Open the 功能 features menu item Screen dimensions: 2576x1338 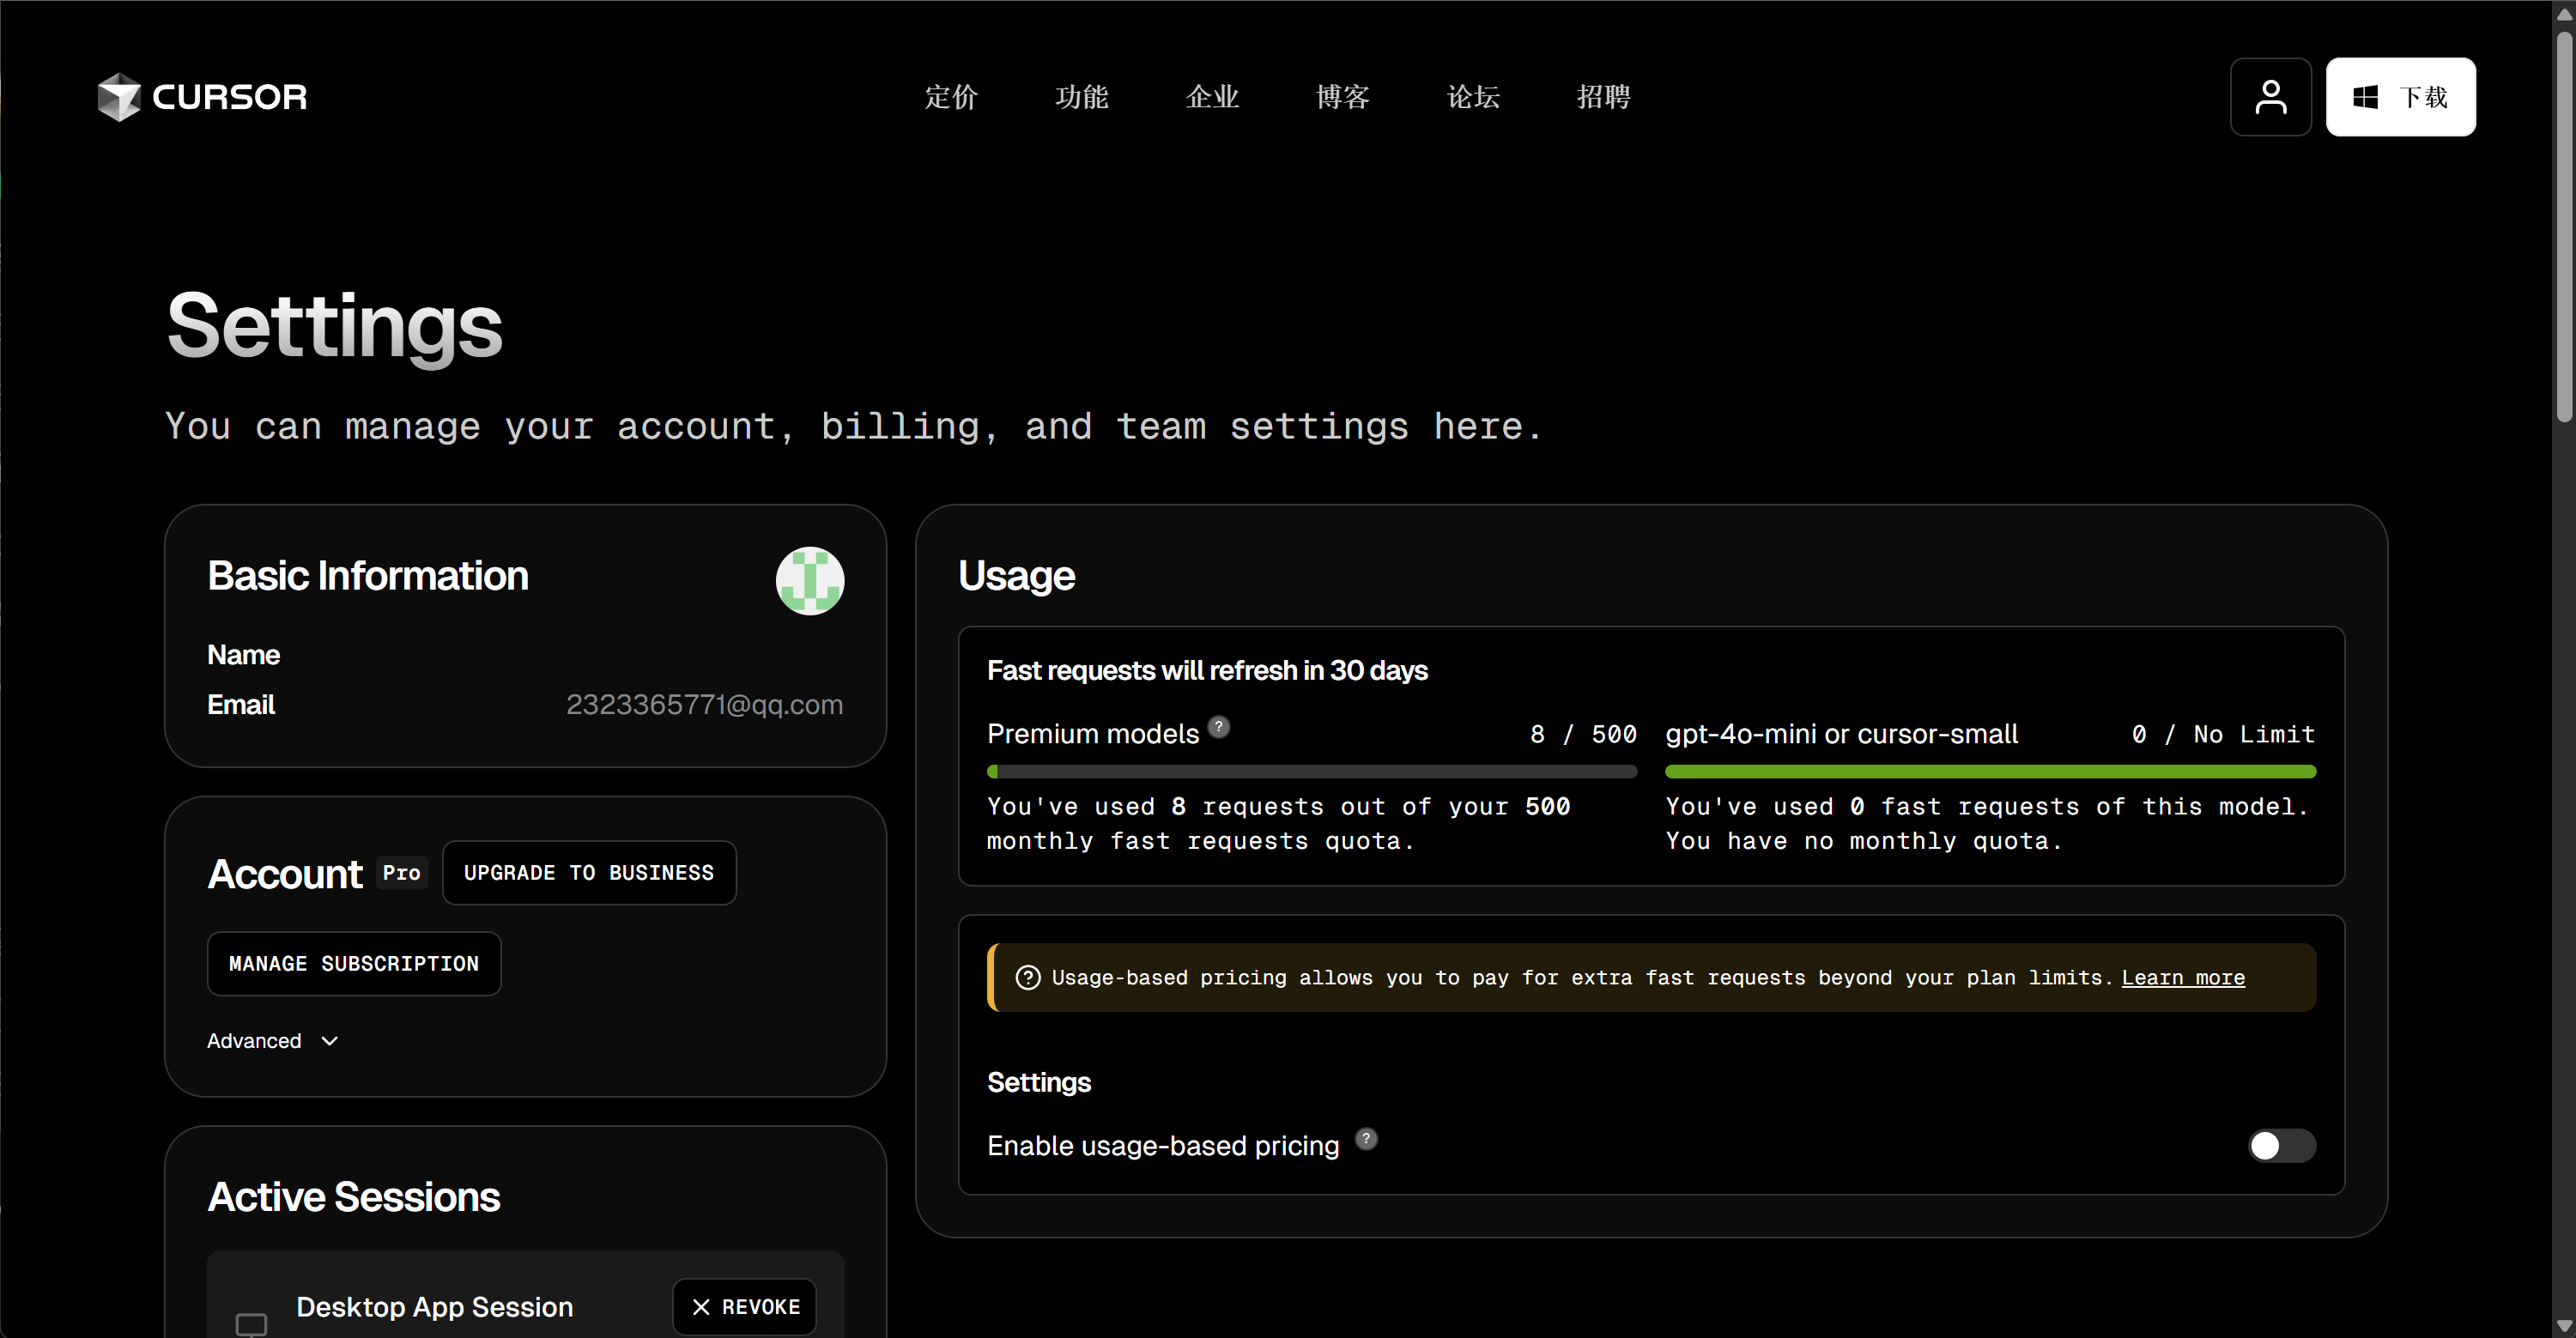click(x=1082, y=97)
